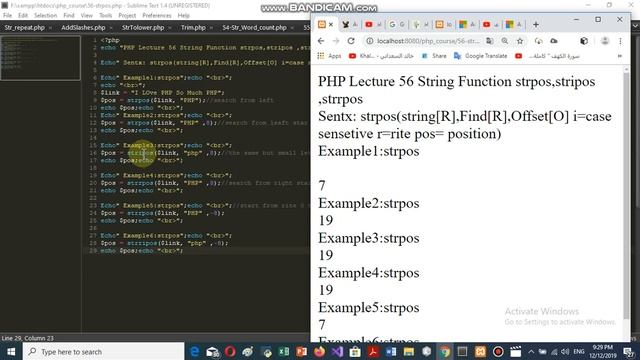Open the Preferences menu in Sublime Text
This screenshot has height=360, width=640.
(157, 16)
